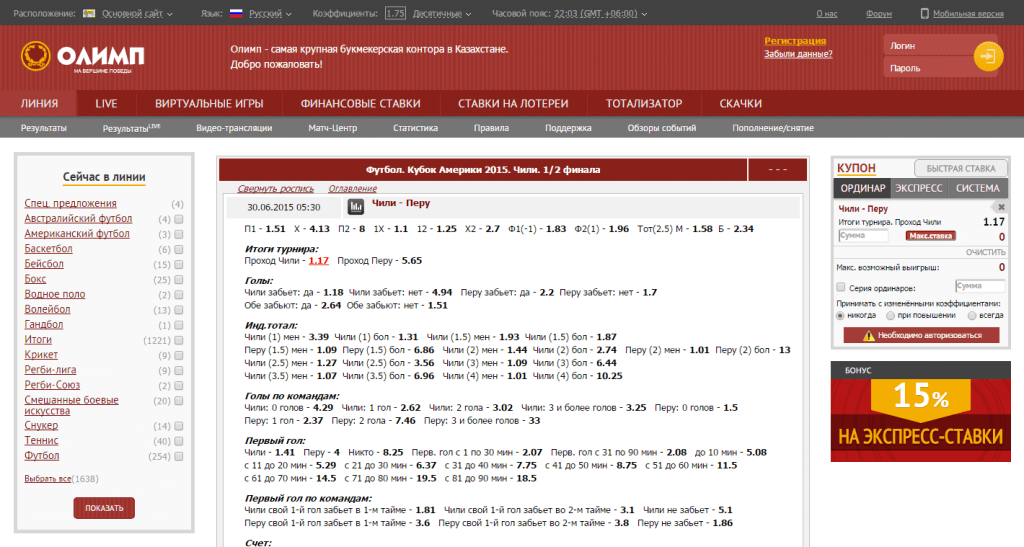Tick the Австралийский футбол checkbox
The height and width of the screenshot is (547, 1024).
click(x=179, y=219)
